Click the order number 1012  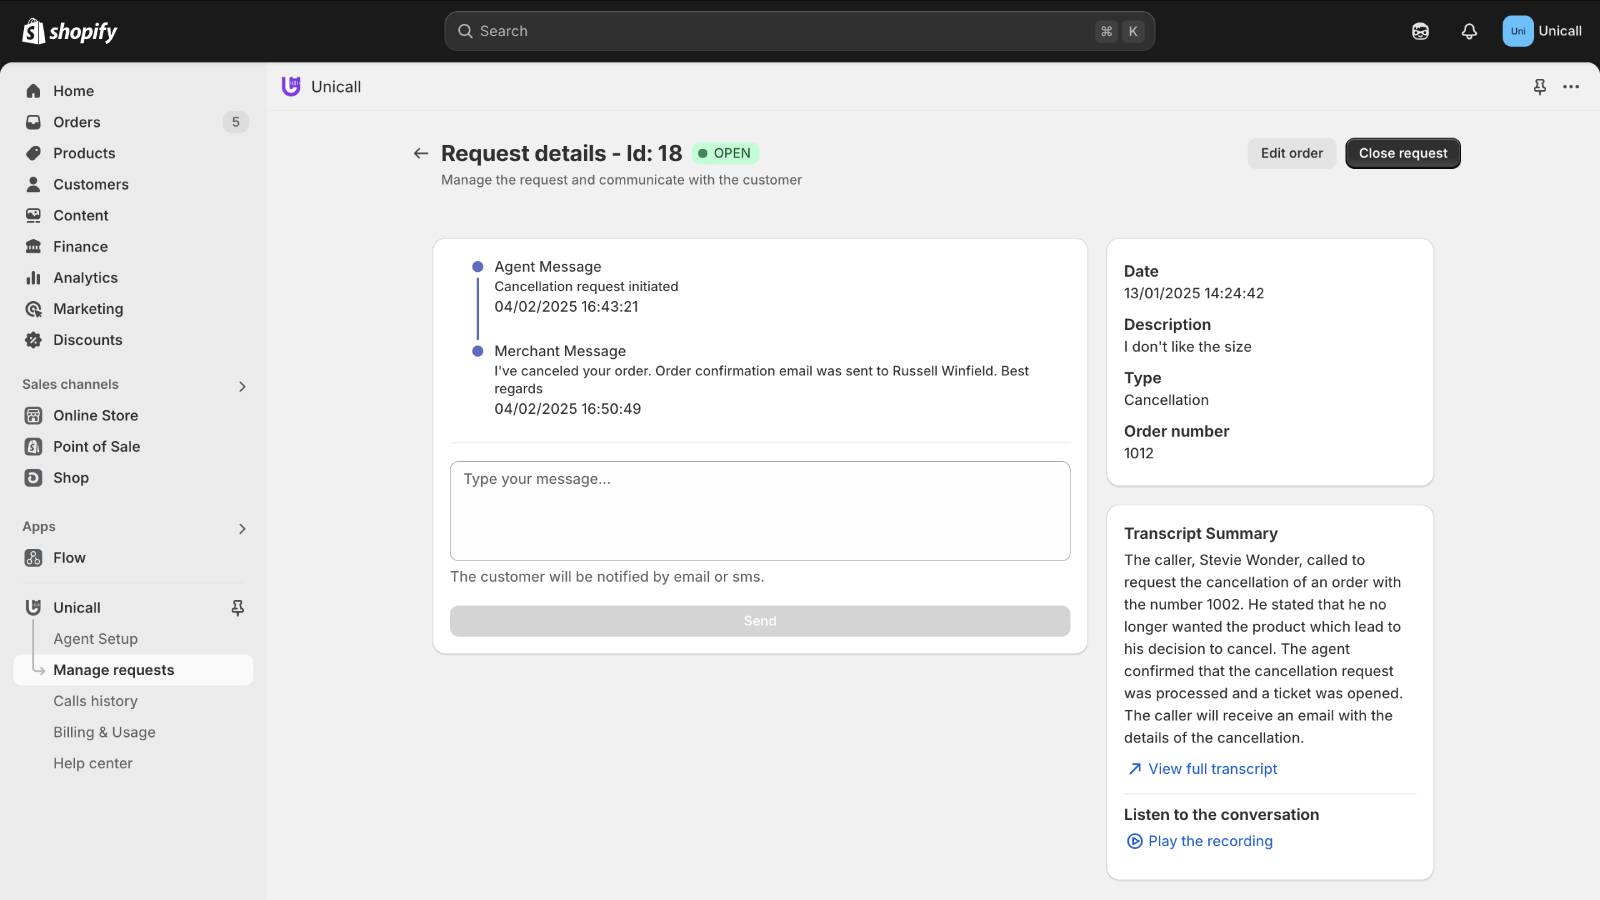point(1138,453)
